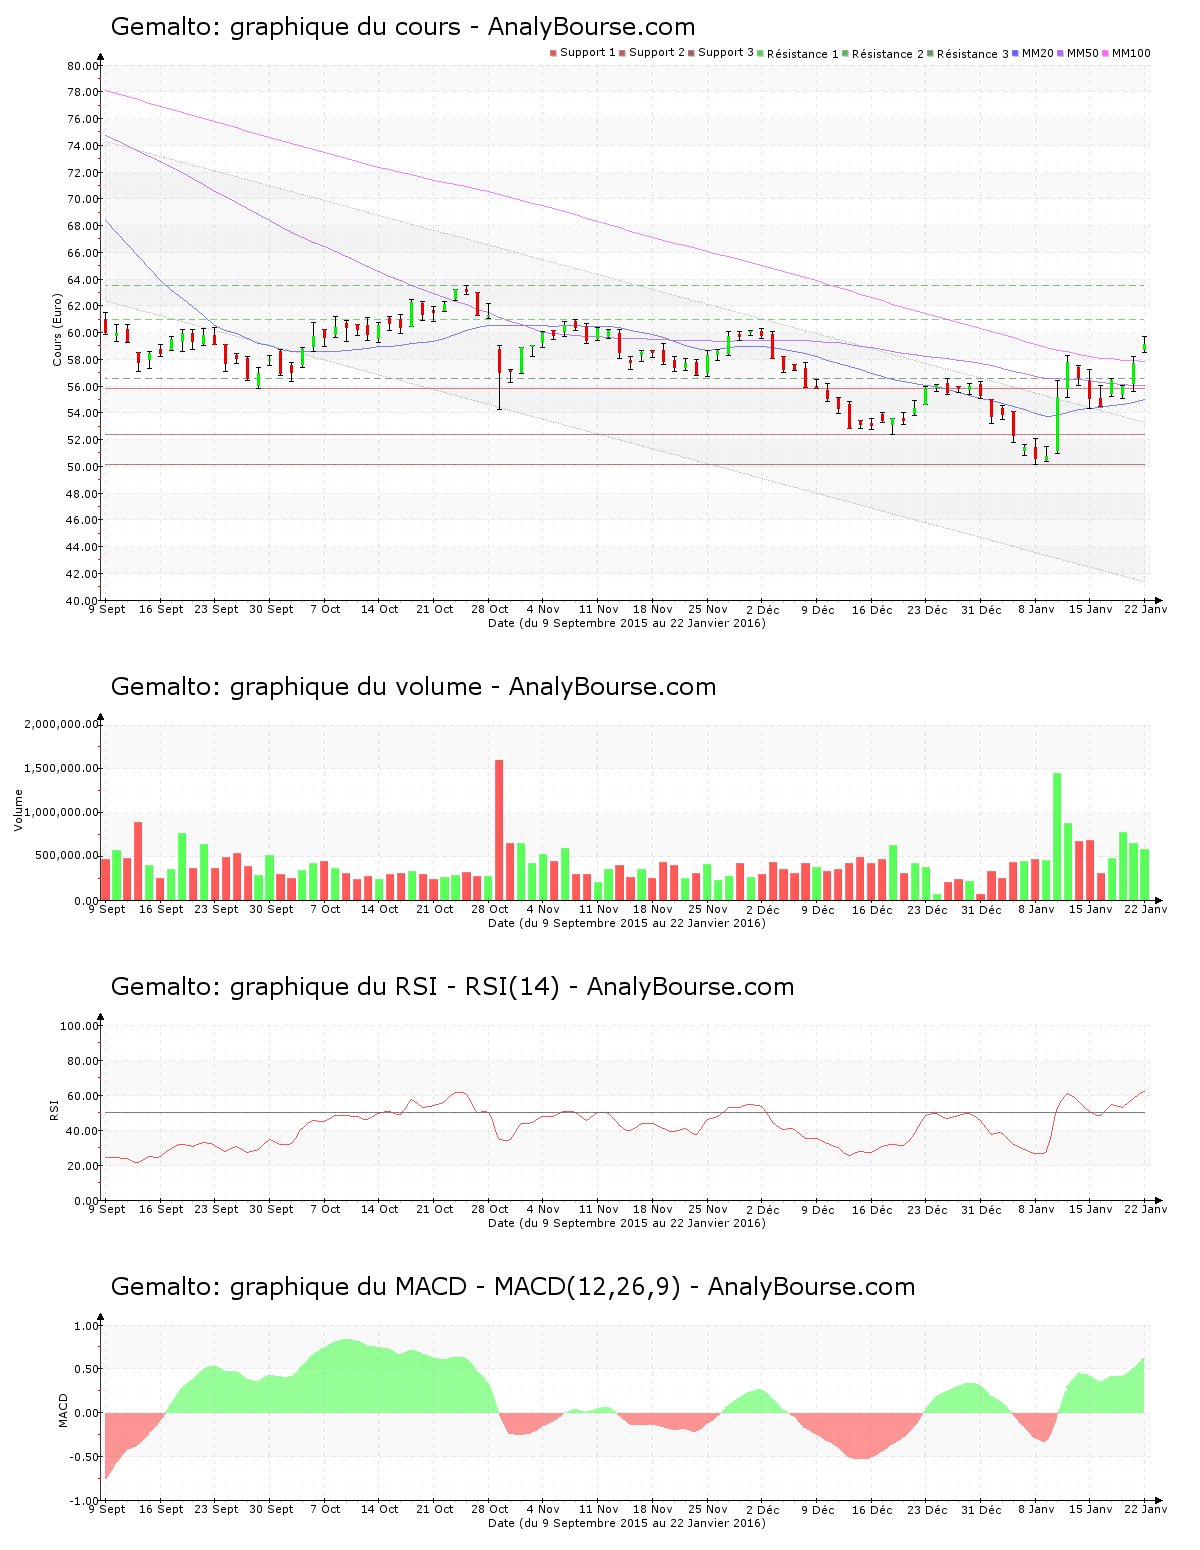Screen dimensions: 1200x1550
Task: Click the 'Cours (Euro)' axis label
Action: coord(57,330)
